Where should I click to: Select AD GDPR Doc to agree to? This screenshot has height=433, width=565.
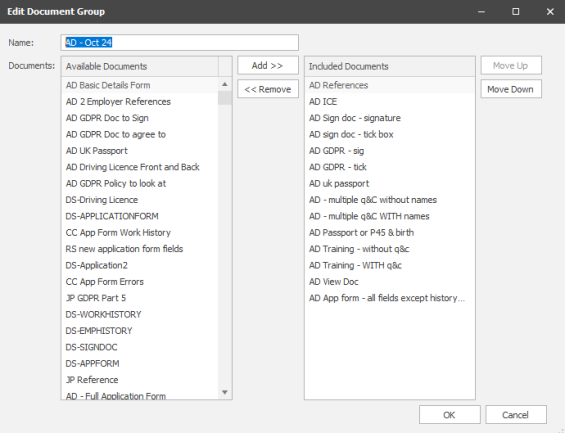pos(140,134)
